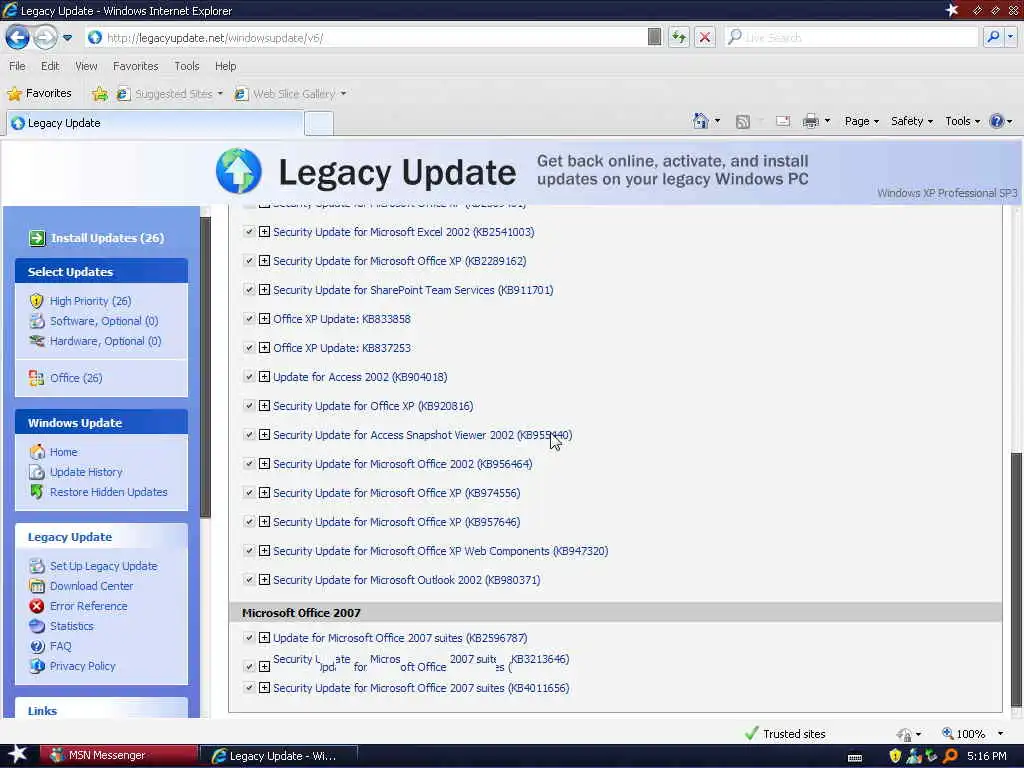The width and height of the screenshot is (1024, 768).
Task: Uncheck Office XP Update KB833858 checkbox
Action: coord(249,319)
